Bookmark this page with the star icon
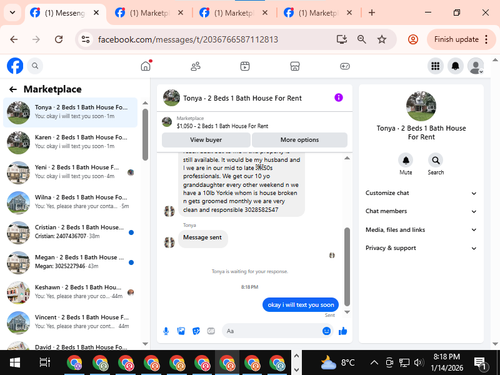The width and height of the screenshot is (500, 375). pyautogui.click(x=382, y=39)
